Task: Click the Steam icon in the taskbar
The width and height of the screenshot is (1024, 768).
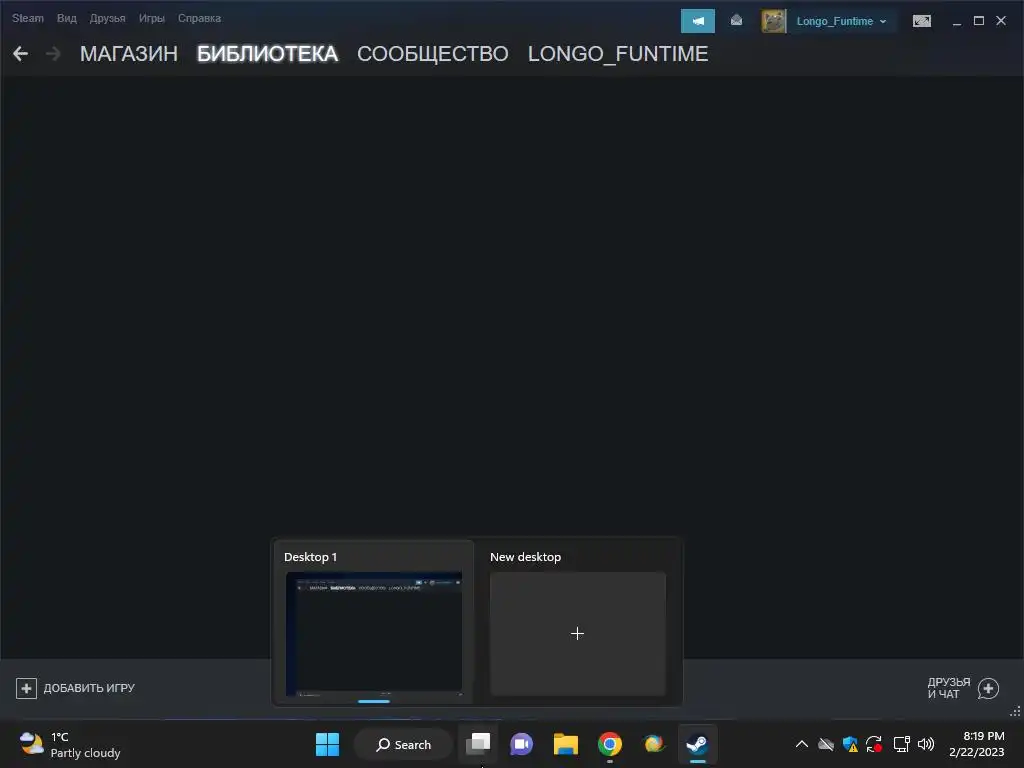Action: click(x=697, y=744)
